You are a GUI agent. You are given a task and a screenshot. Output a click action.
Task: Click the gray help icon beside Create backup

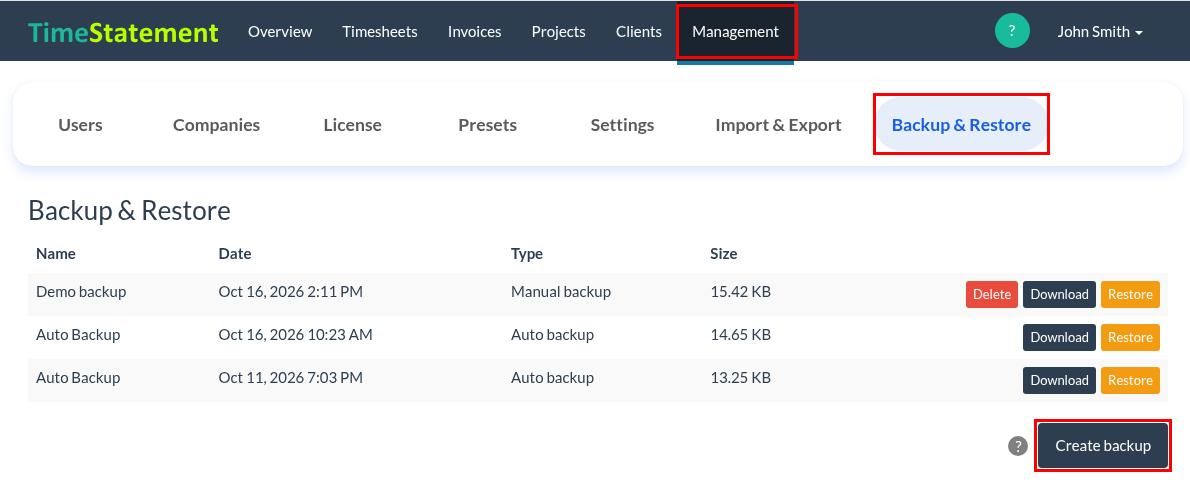point(1017,446)
